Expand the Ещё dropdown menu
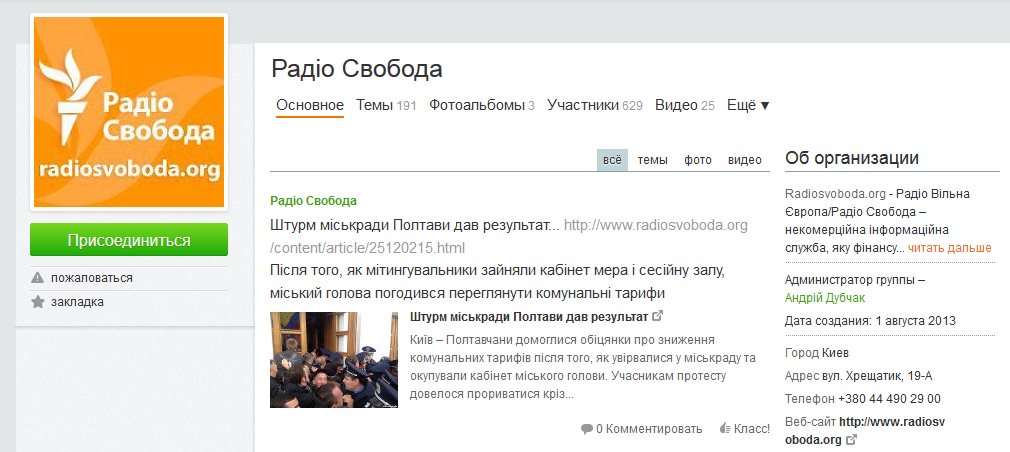This screenshot has width=1010, height=452. click(748, 106)
